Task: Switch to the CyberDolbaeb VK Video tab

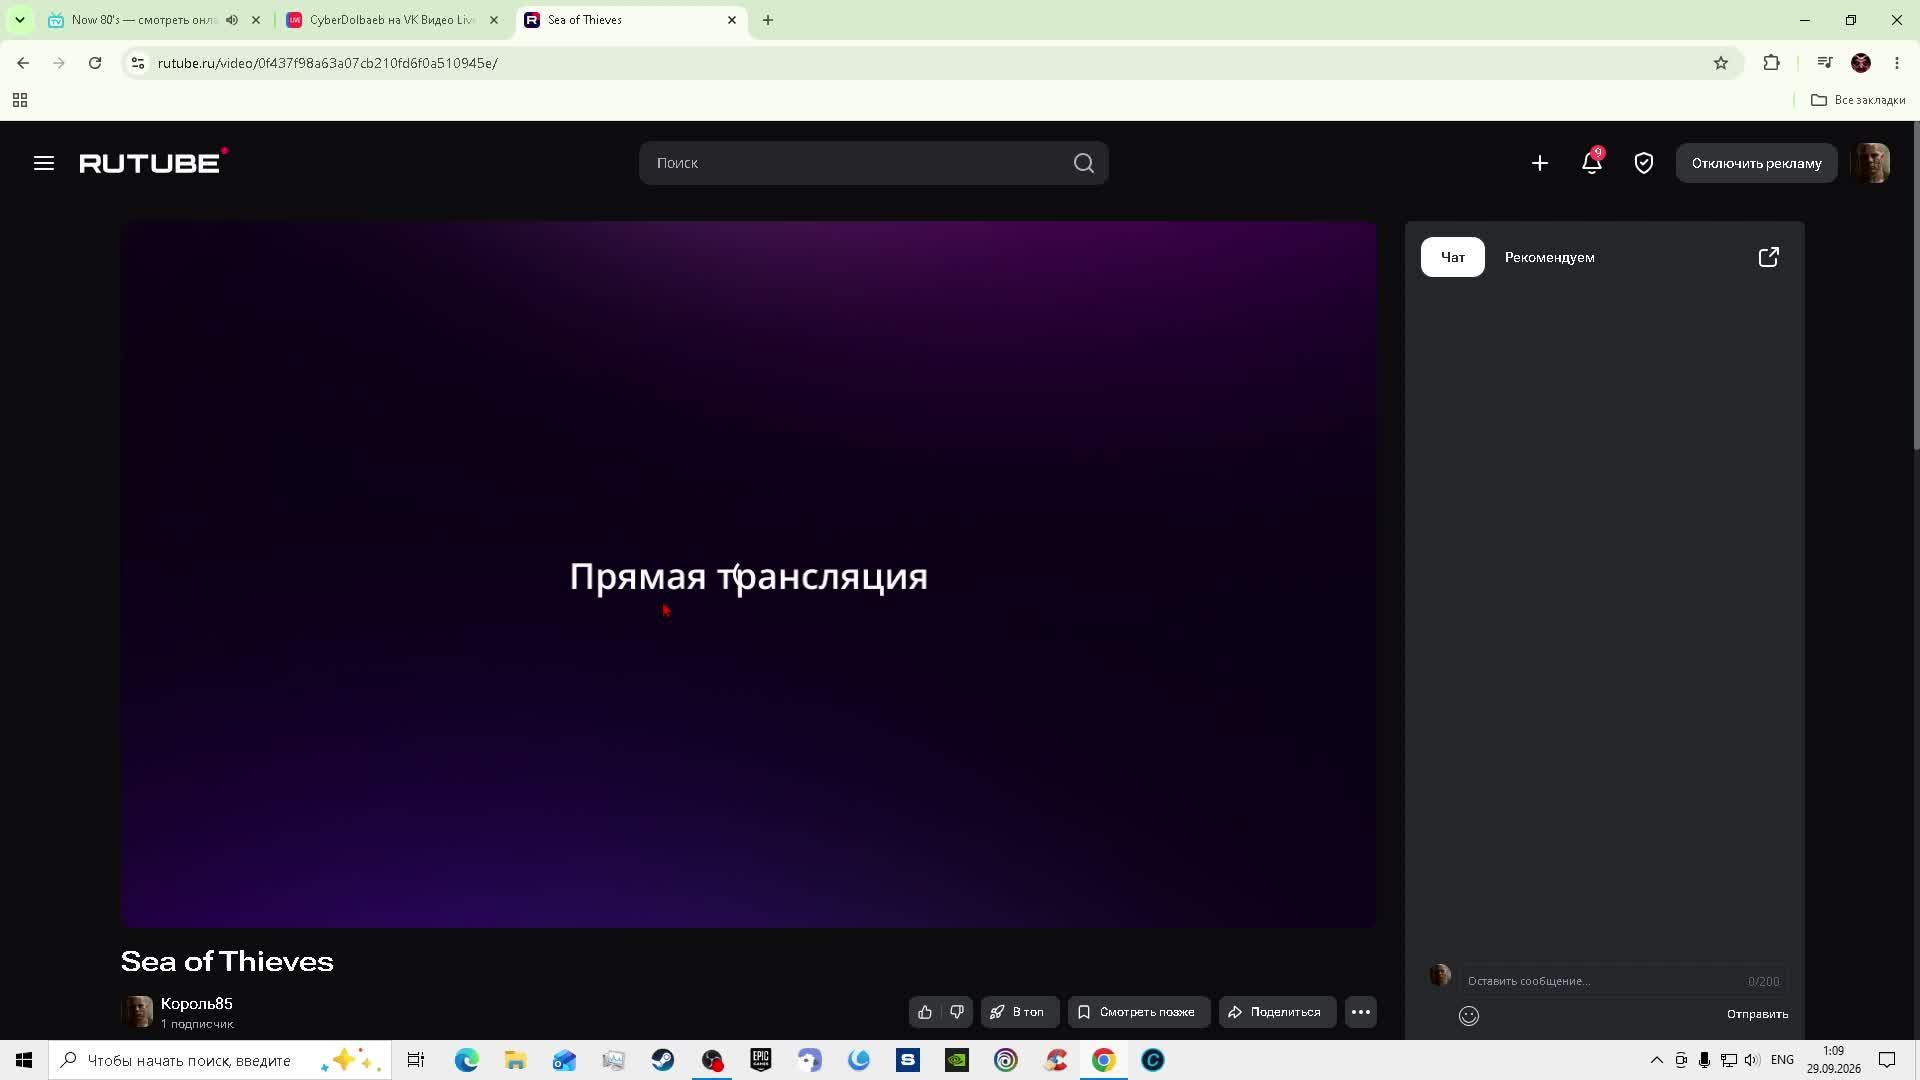Action: click(x=393, y=20)
